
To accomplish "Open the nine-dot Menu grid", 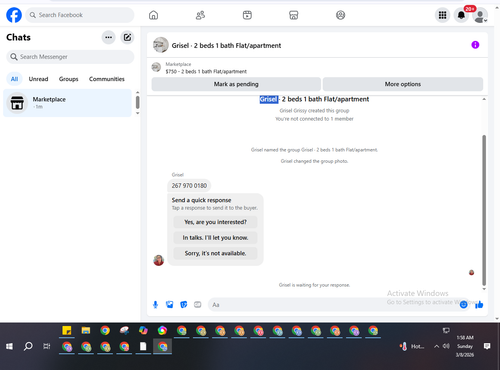I will pyautogui.click(x=442, y=15).
